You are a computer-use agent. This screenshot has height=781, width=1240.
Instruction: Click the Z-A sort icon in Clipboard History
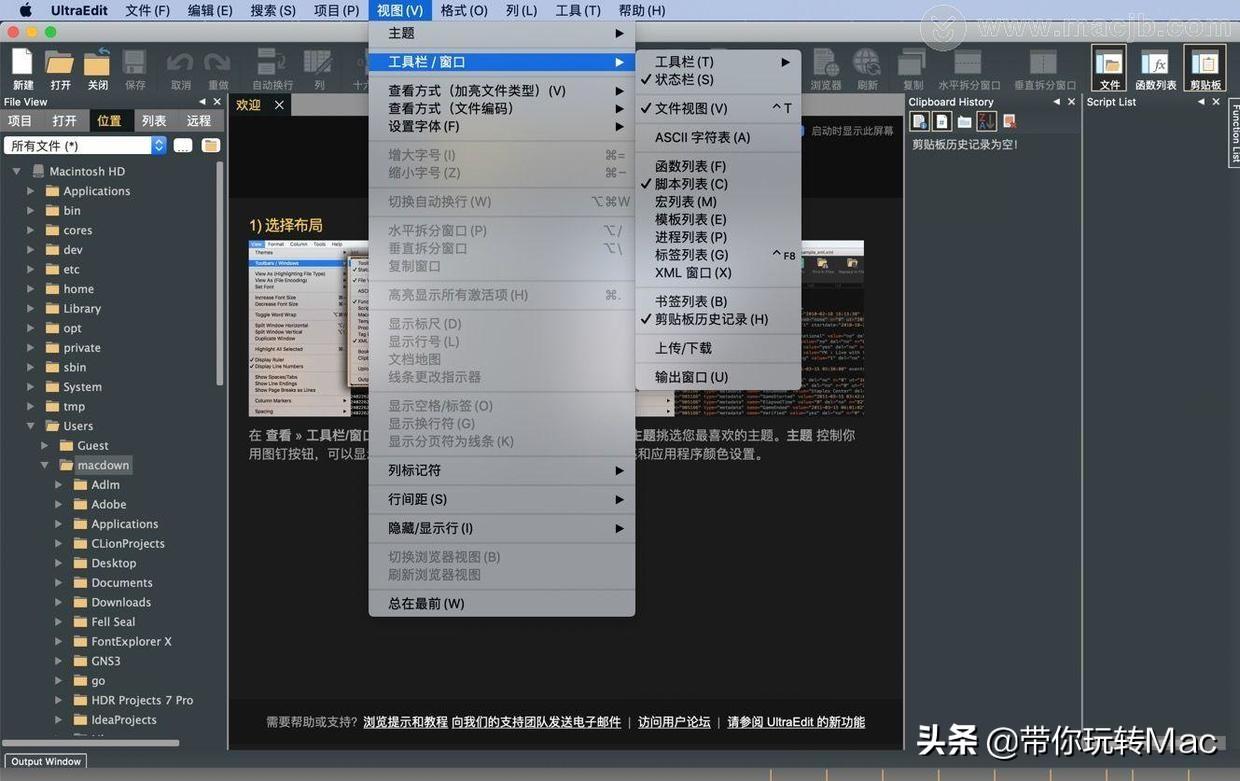click(x=987, y=121)
